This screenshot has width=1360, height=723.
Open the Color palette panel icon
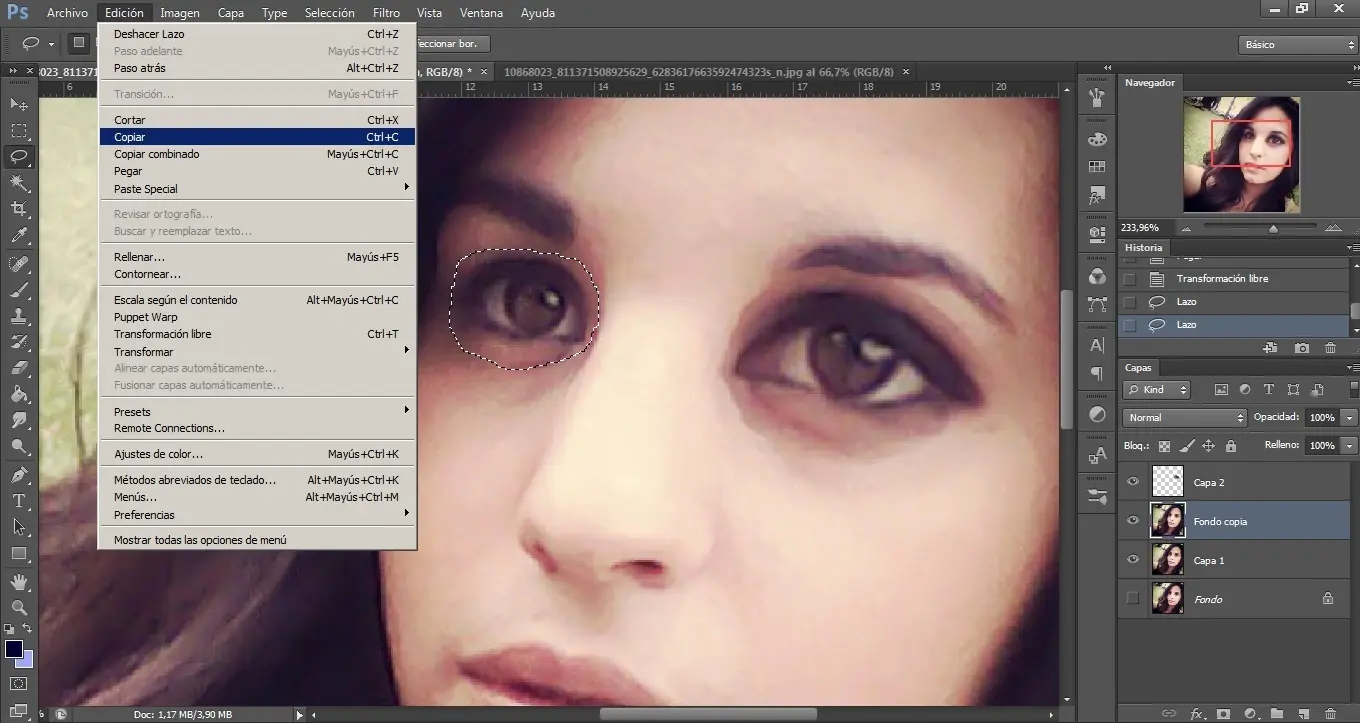pos(1097,139)
